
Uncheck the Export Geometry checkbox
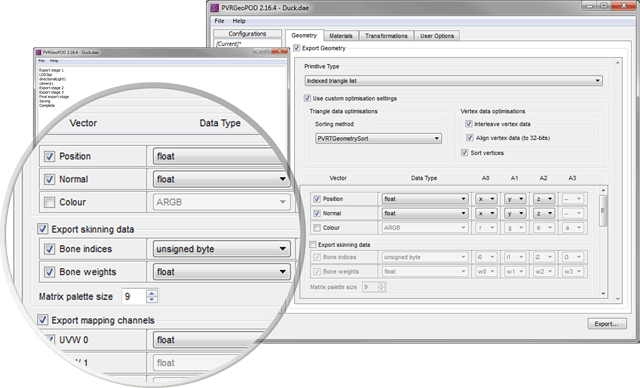[297, 48]
